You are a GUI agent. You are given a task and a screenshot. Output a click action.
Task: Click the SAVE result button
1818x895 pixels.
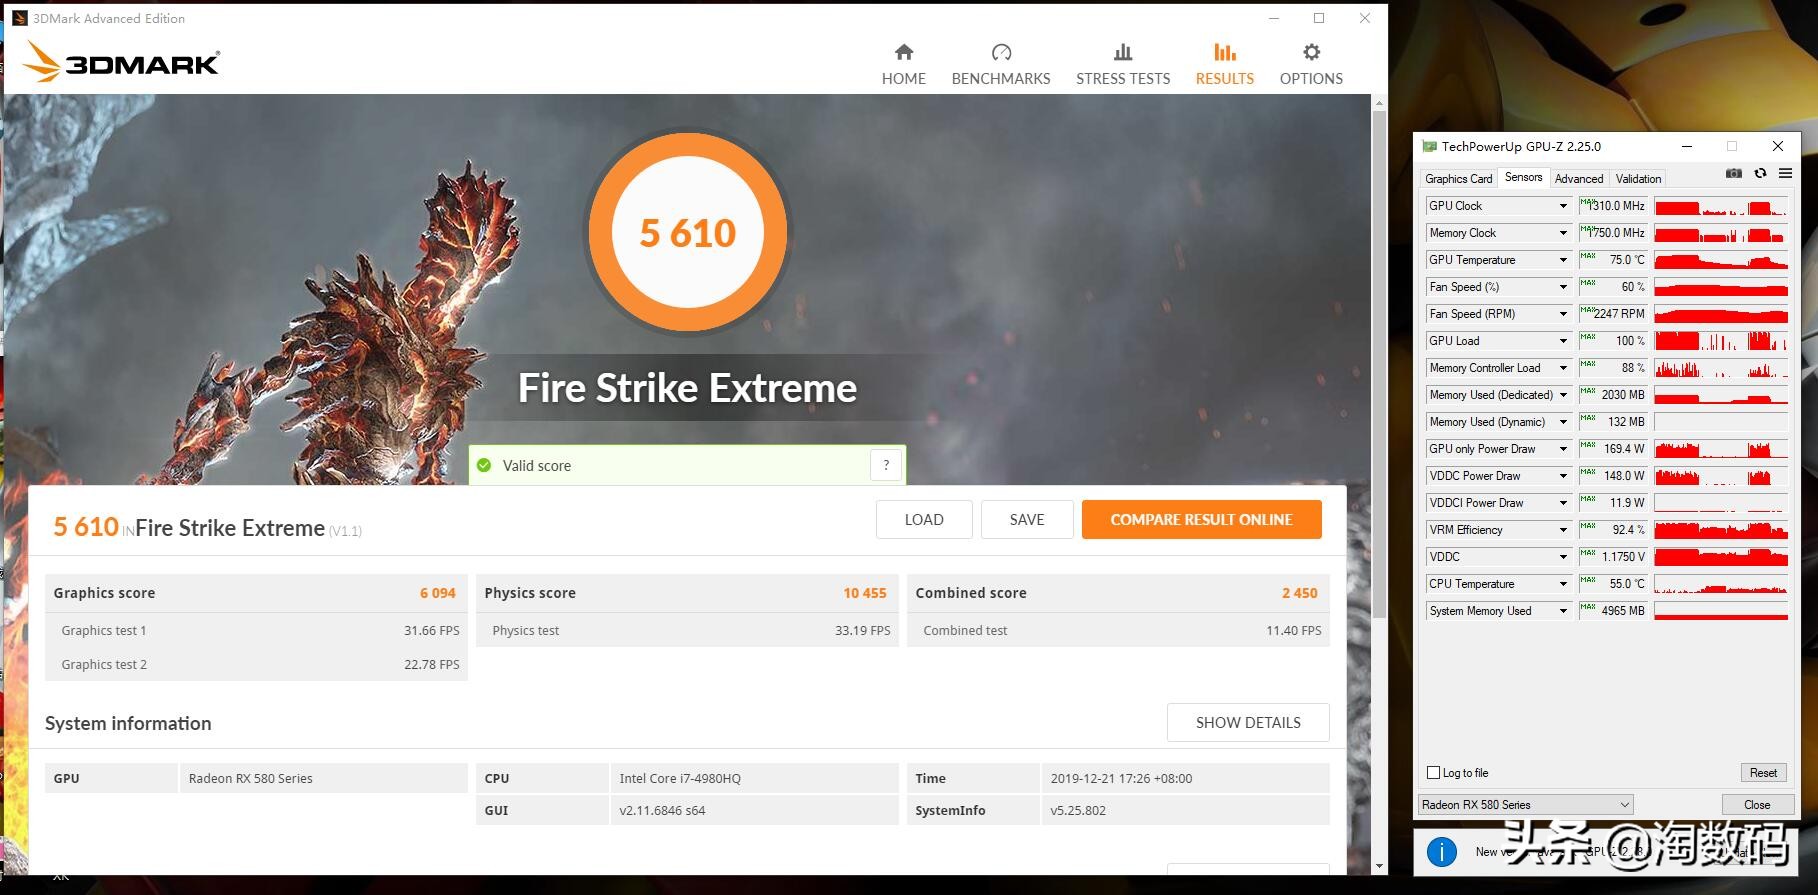pos(1027,519)
